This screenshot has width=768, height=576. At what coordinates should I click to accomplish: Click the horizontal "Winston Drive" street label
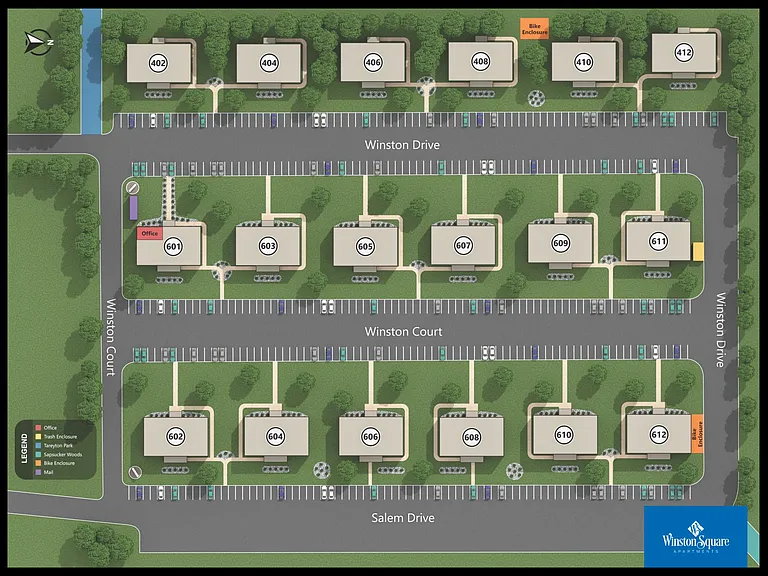tap(402, 145)
